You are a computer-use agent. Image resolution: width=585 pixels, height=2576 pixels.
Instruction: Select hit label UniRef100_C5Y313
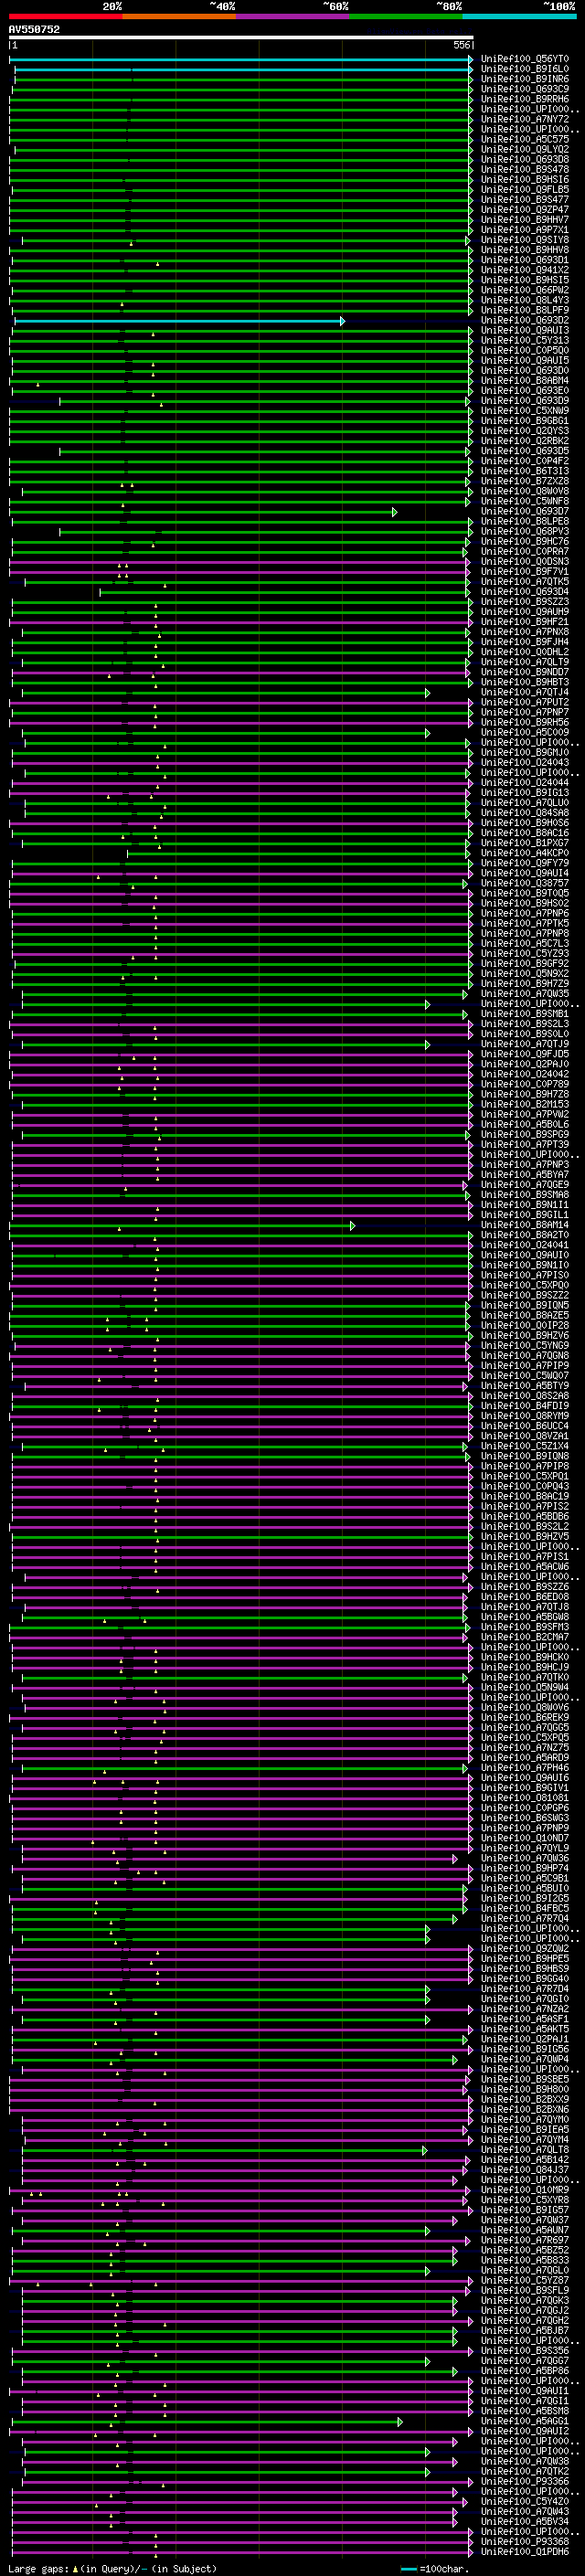pyautogui.click(x=524, y=340)
